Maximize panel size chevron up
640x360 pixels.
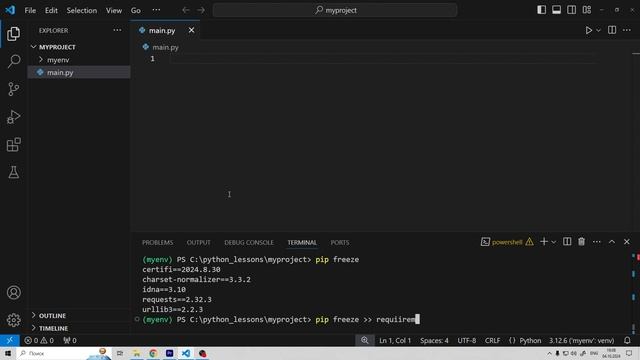click(612, 242)
